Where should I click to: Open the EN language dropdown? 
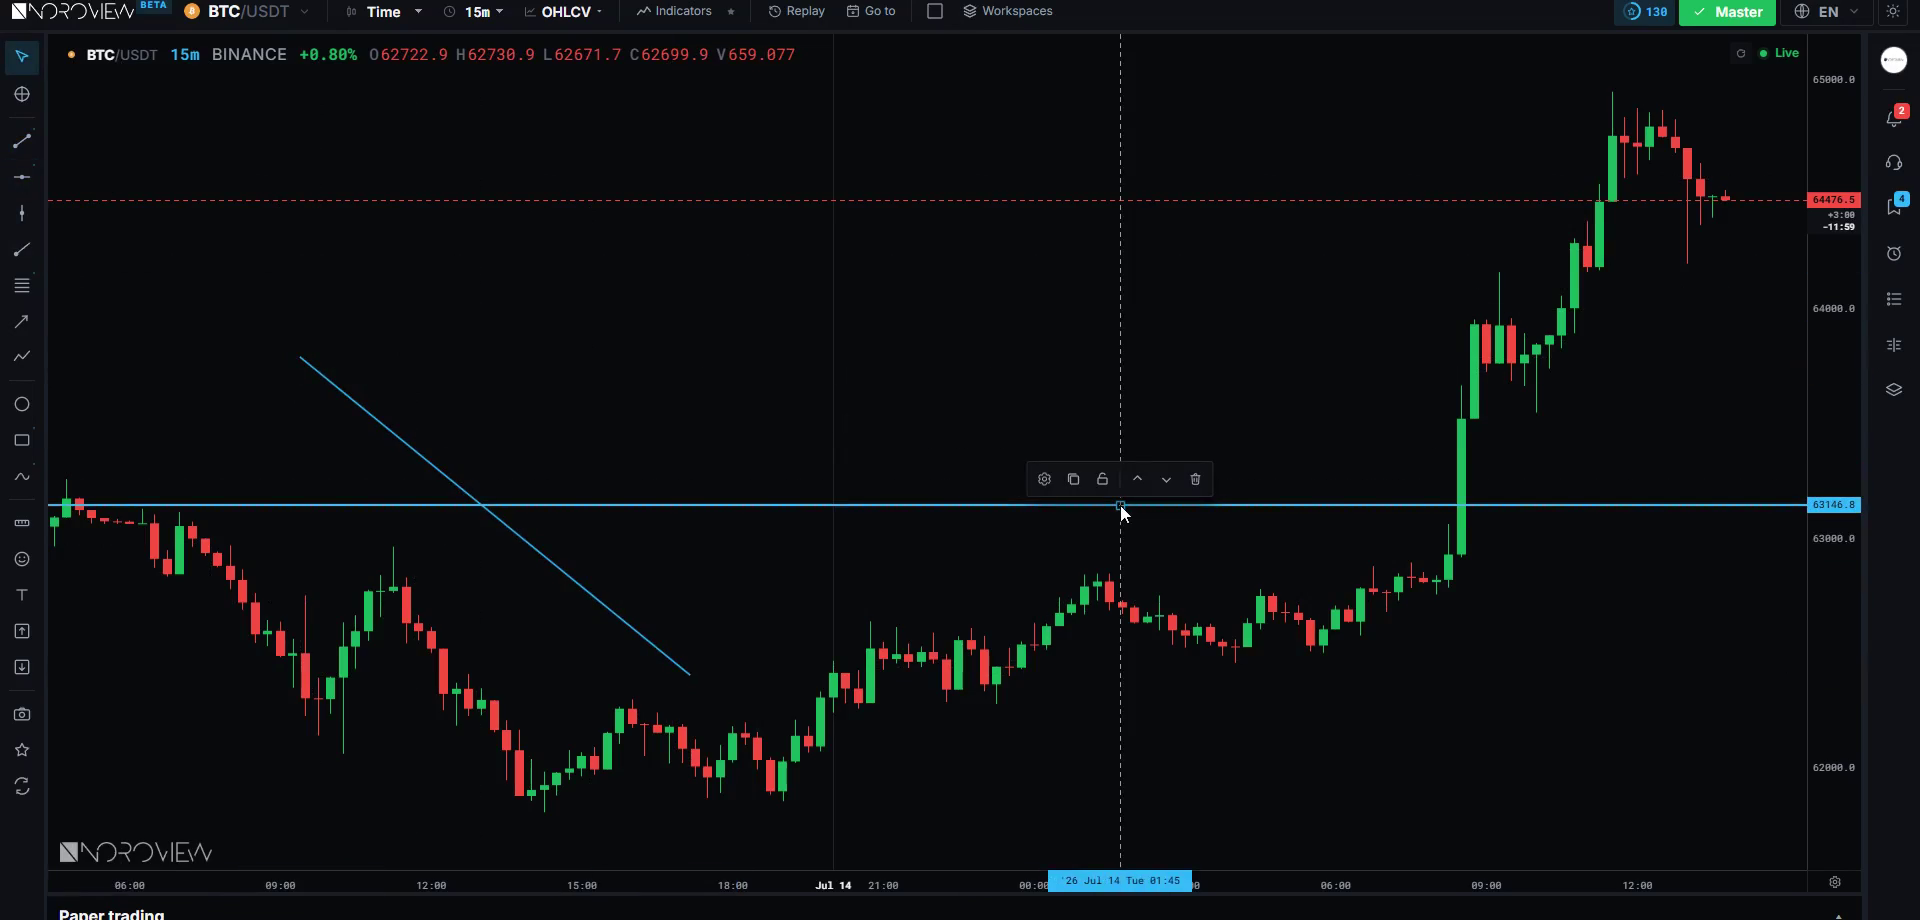1827,12
